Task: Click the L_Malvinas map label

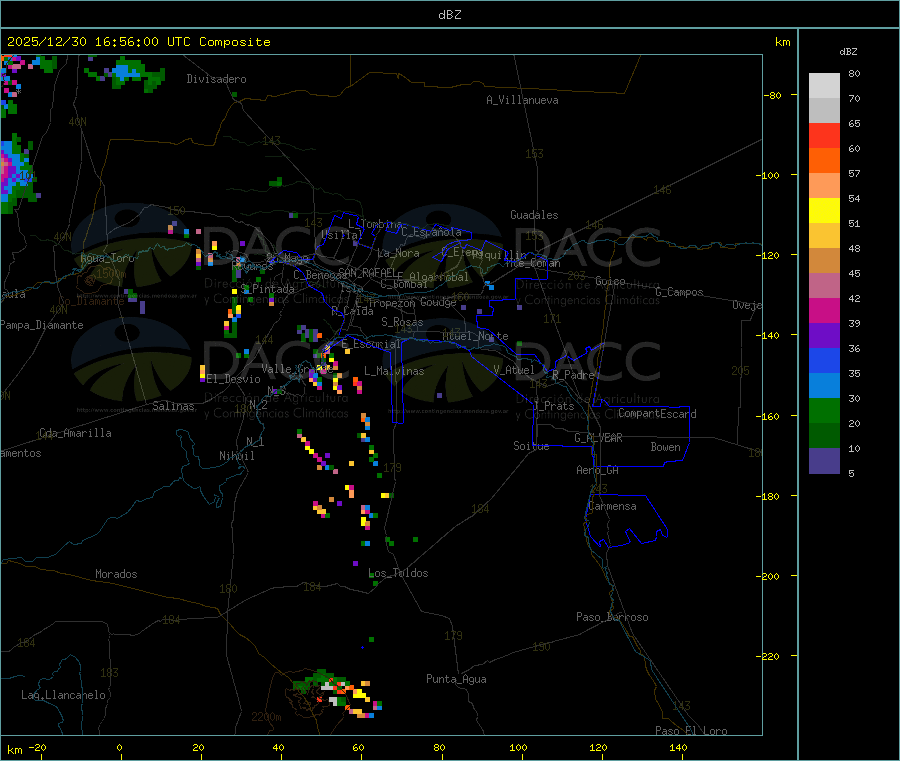Action: (394, 371)
